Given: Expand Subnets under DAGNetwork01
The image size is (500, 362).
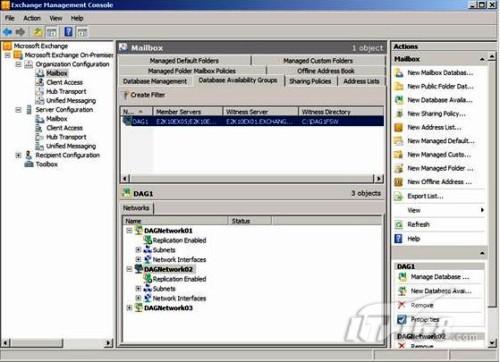Looking at the screenshot, I should (138, 250).
